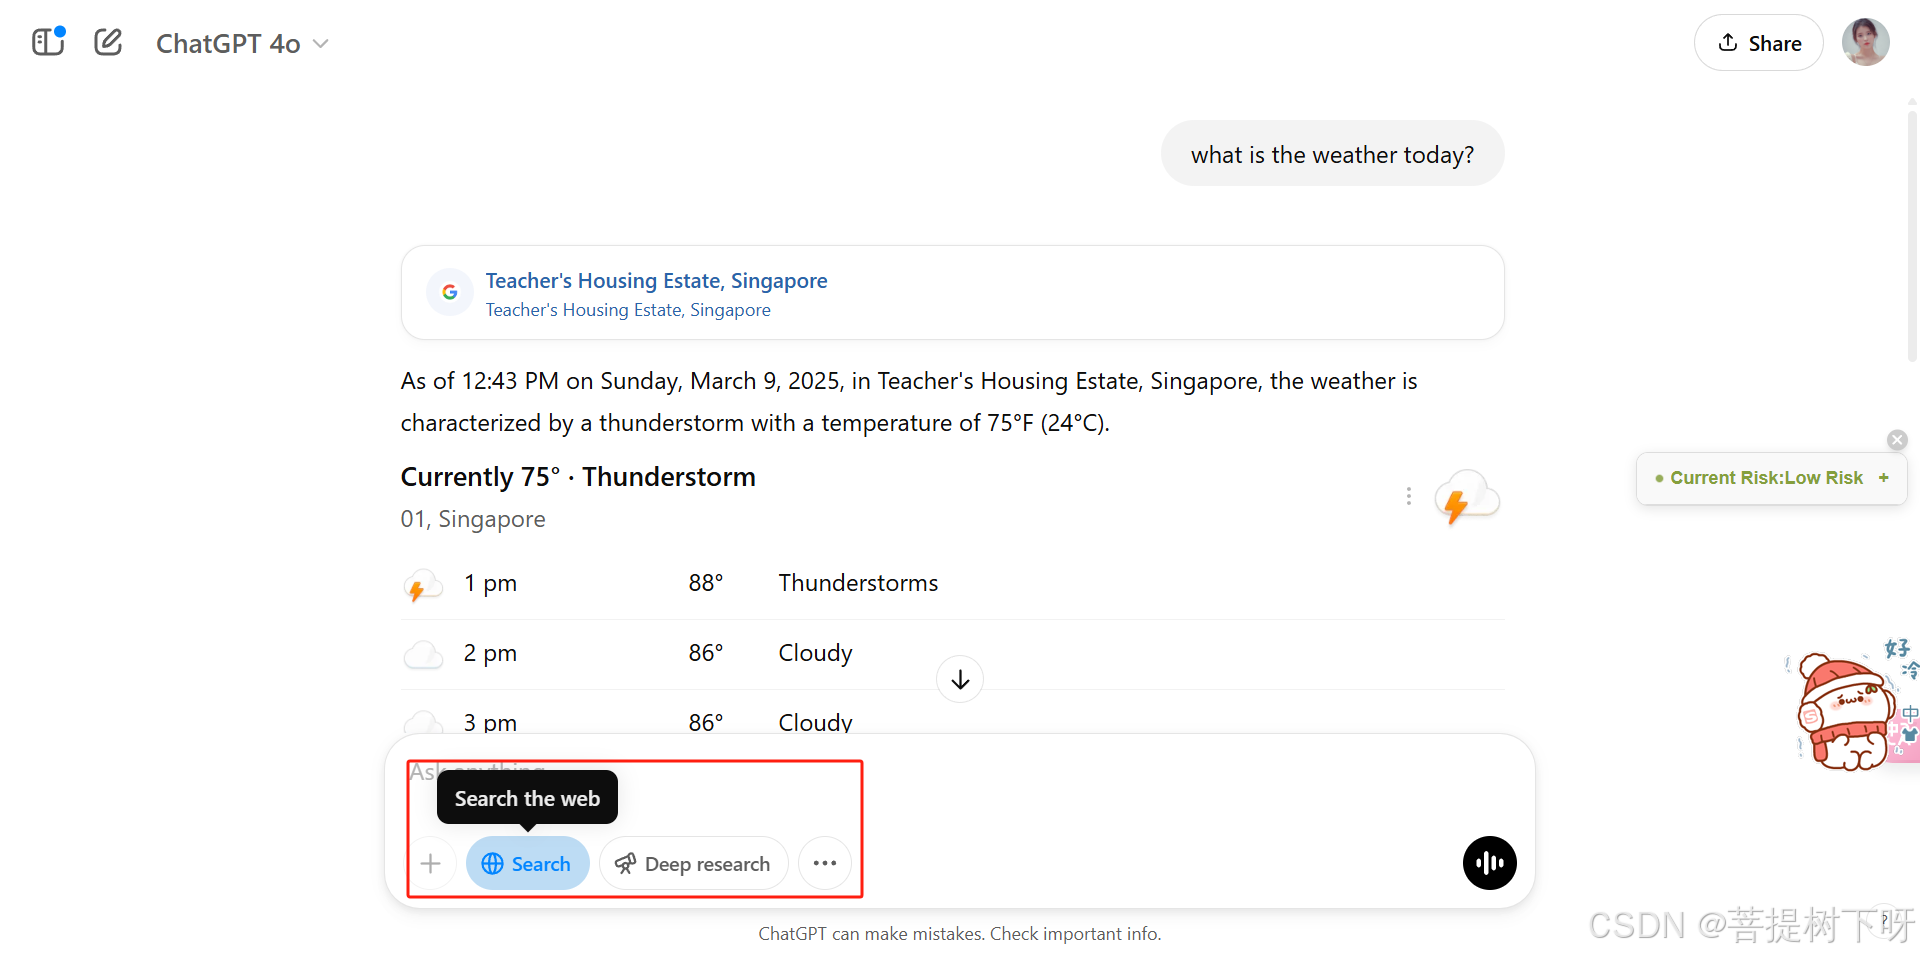Screen dimensions: 1920x957
Task: Close the Current Risk widget
Action: 1897,440
